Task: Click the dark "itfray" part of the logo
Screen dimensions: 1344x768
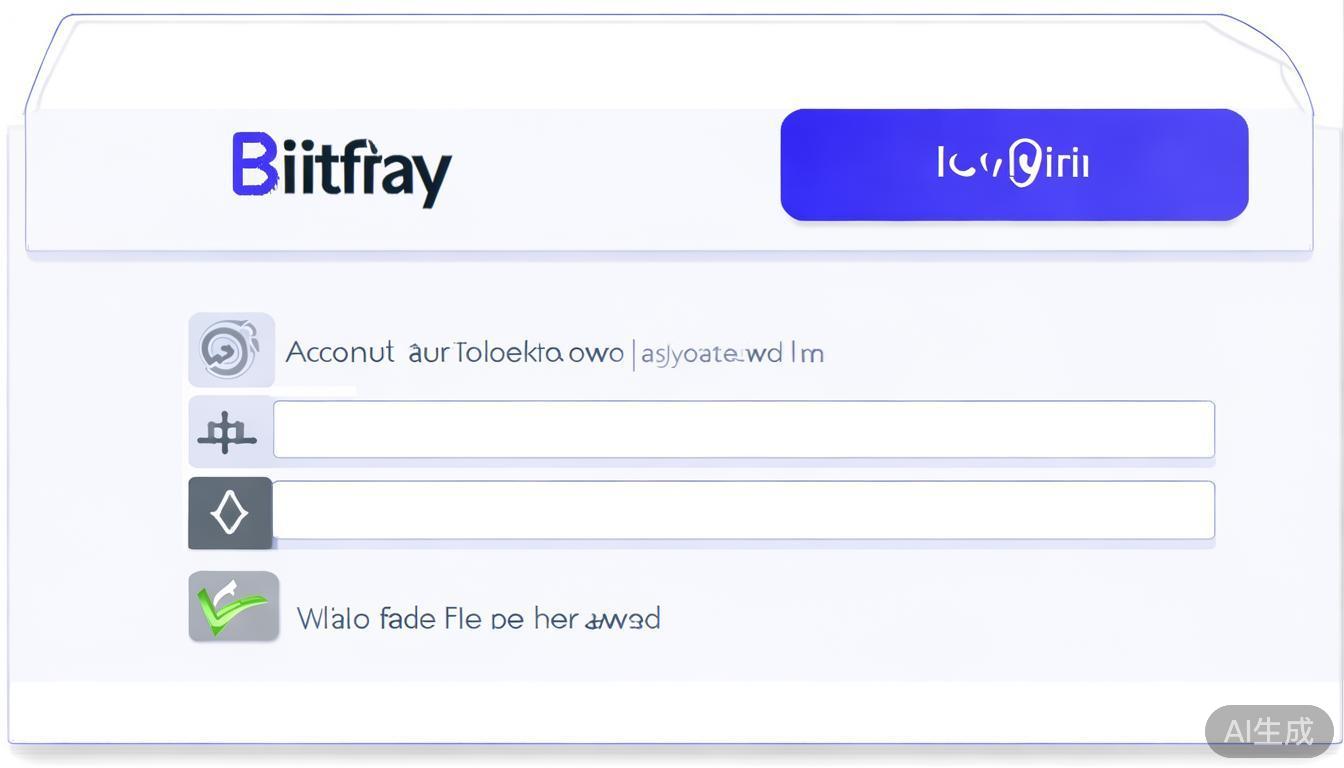Action: tap(366, 172)
